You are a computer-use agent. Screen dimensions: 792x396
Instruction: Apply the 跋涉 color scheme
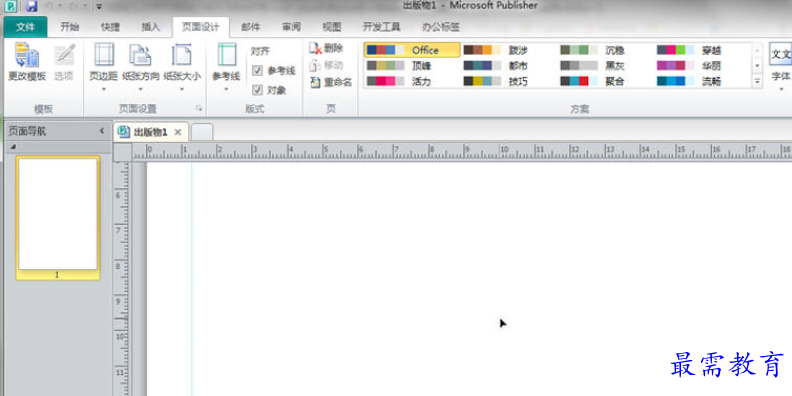[x=509, y=50]
